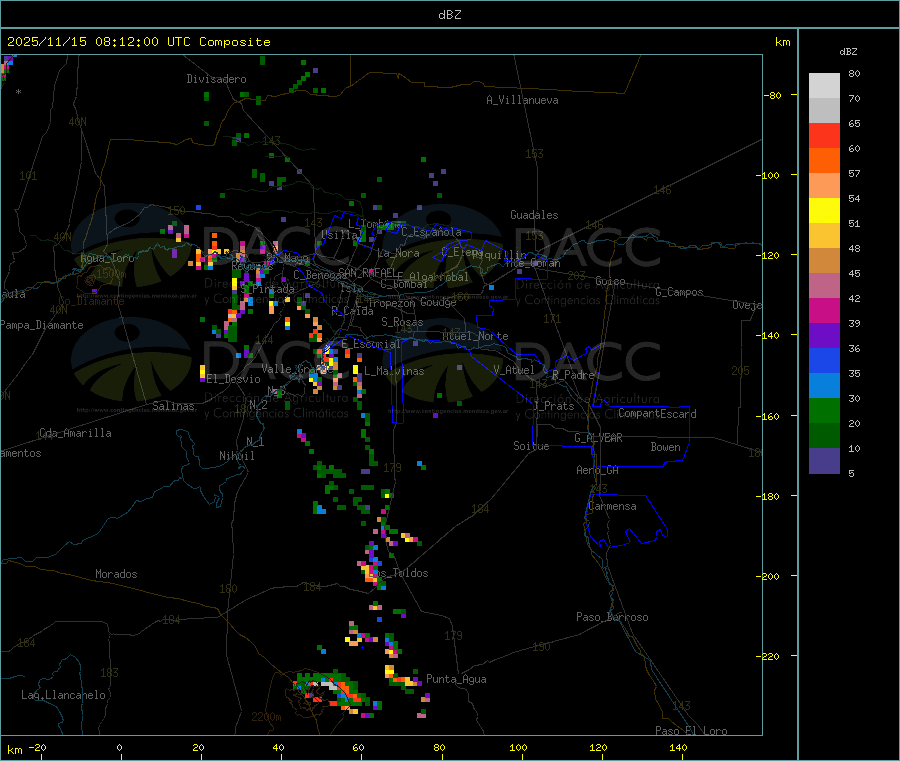900x761 pixels.
Task: Click the J_Prats location label
Action: [x=553, y=406]
